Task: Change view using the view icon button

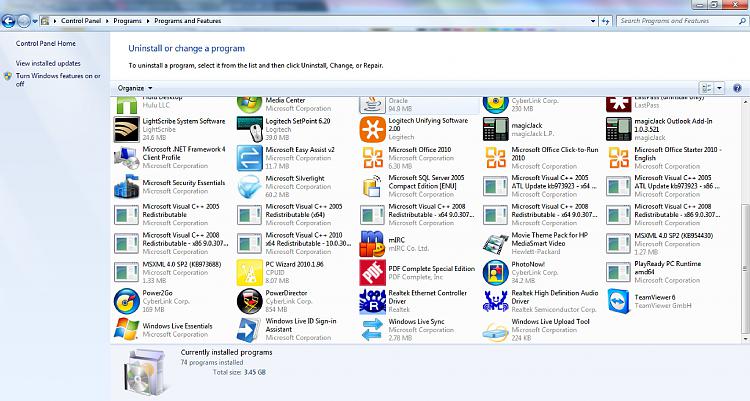Action: (706, 88)
